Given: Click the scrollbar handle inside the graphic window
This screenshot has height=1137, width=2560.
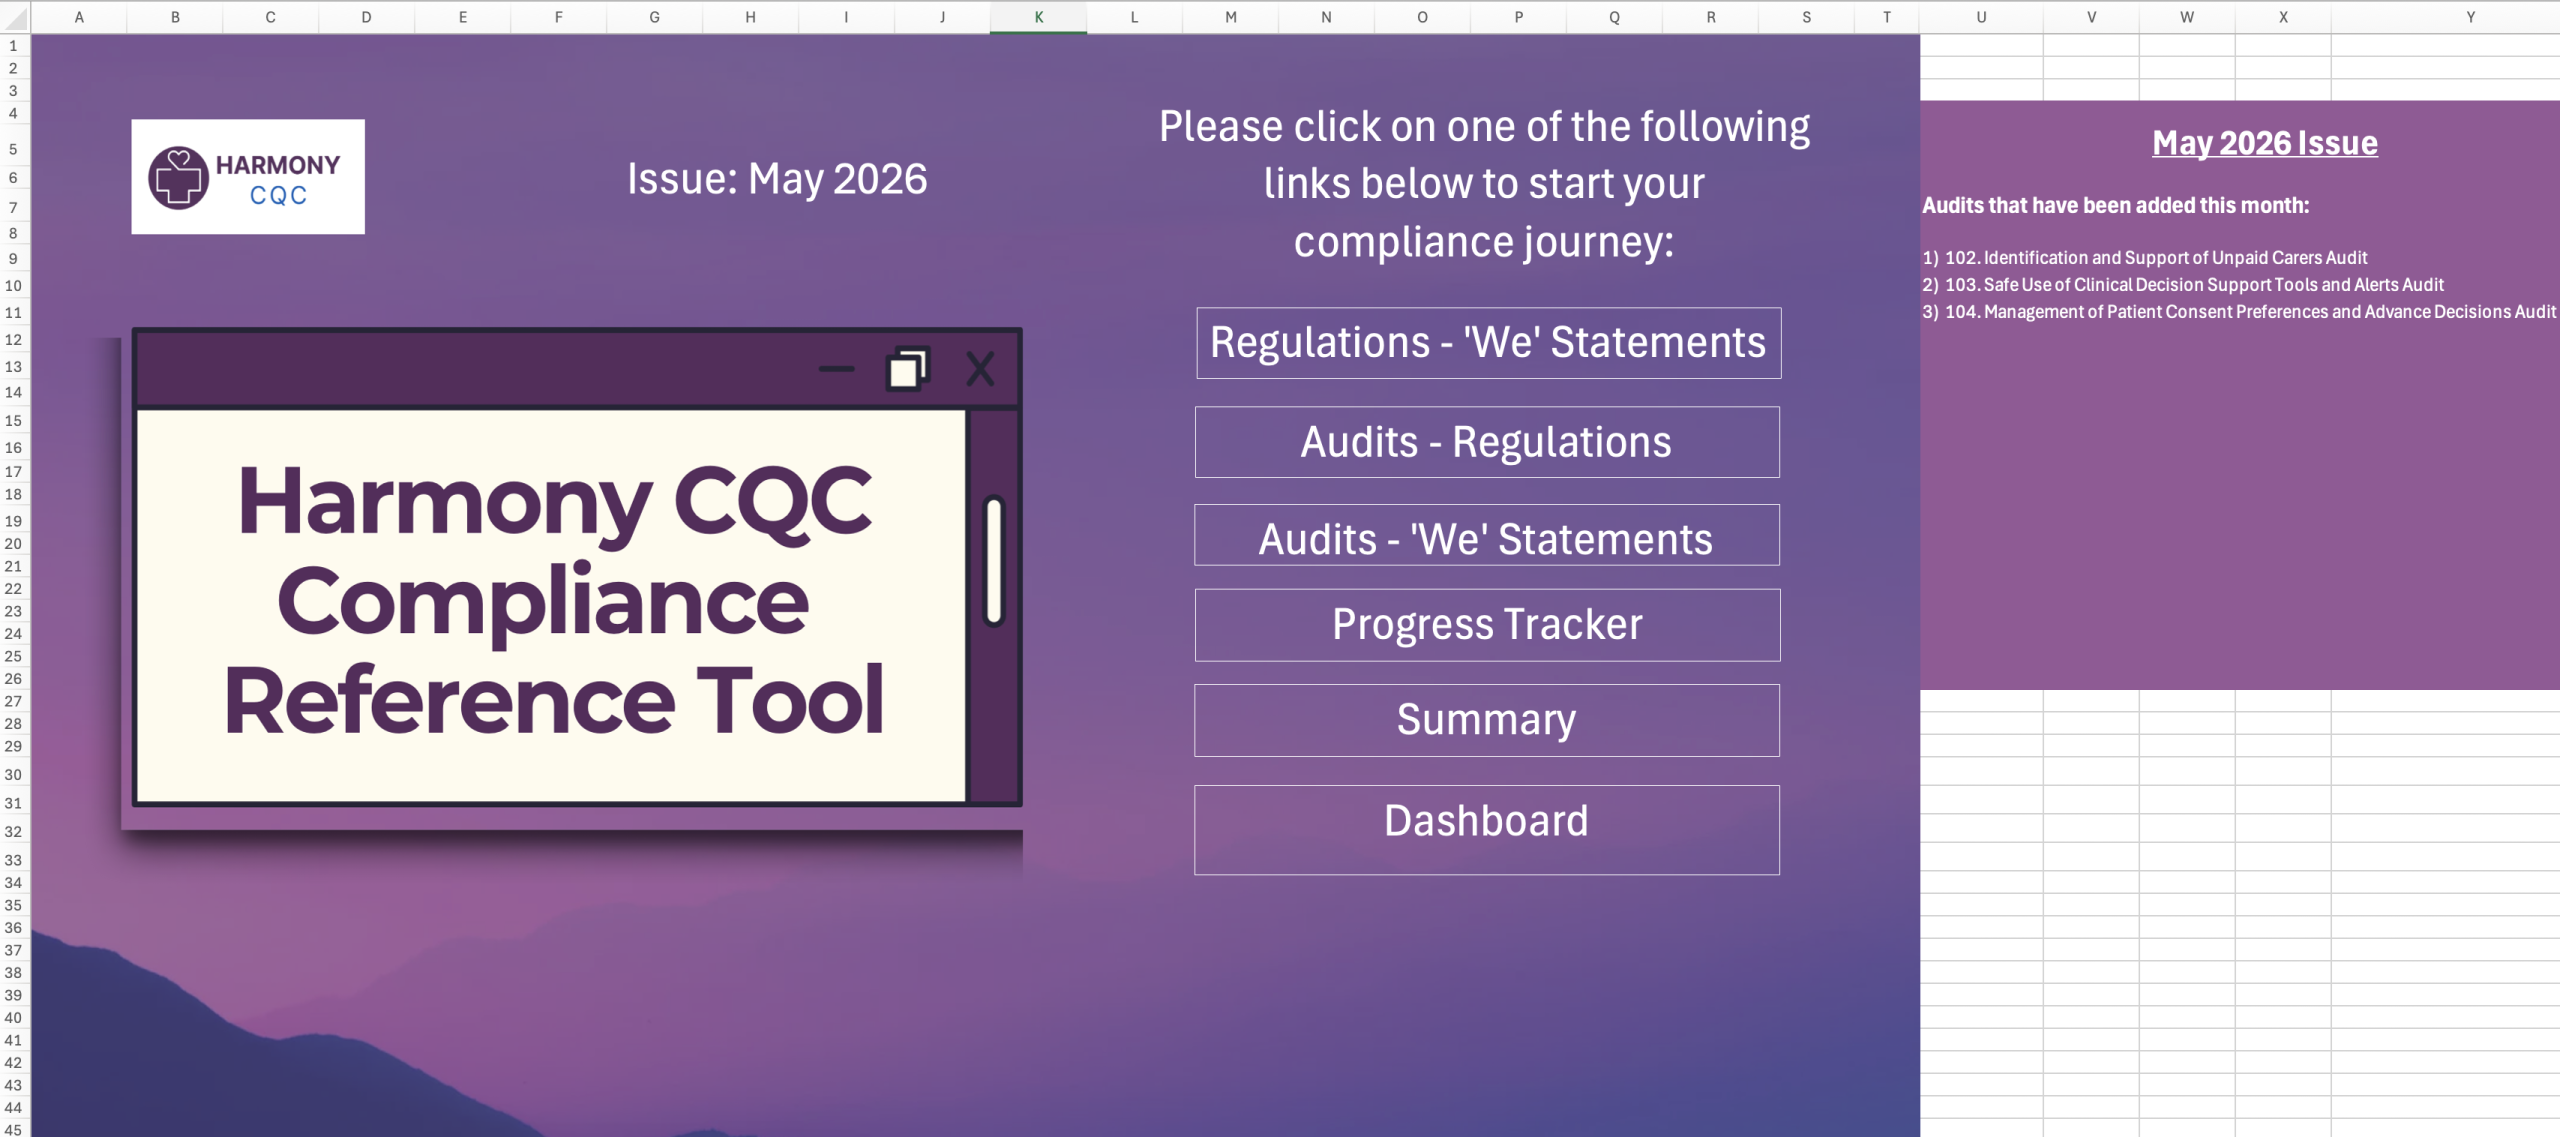Looking at the screenshot, I should [x=994, y=561].
